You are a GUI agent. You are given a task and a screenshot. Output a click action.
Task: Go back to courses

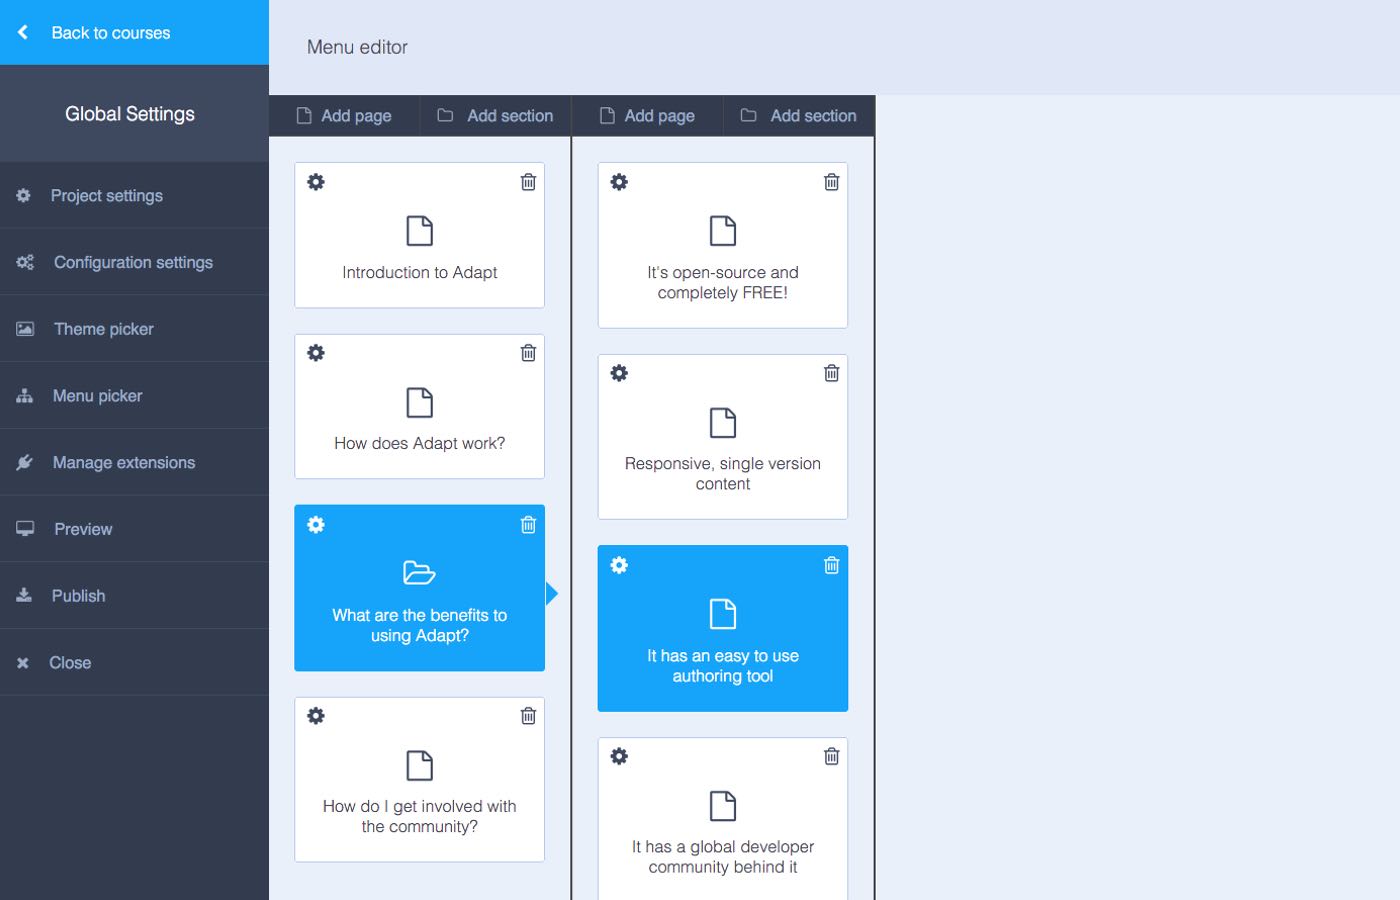tap(134, 33)
